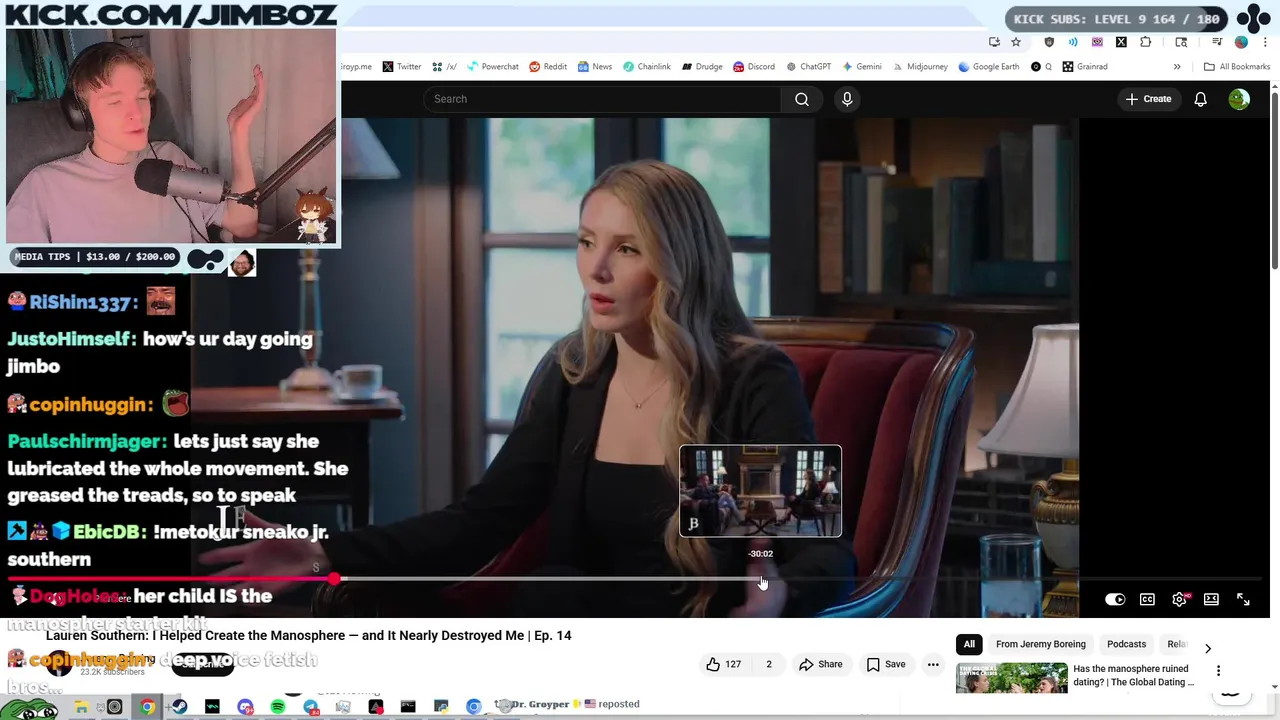Select the From Jeremy Boreing chip

tap(1040, 644)
